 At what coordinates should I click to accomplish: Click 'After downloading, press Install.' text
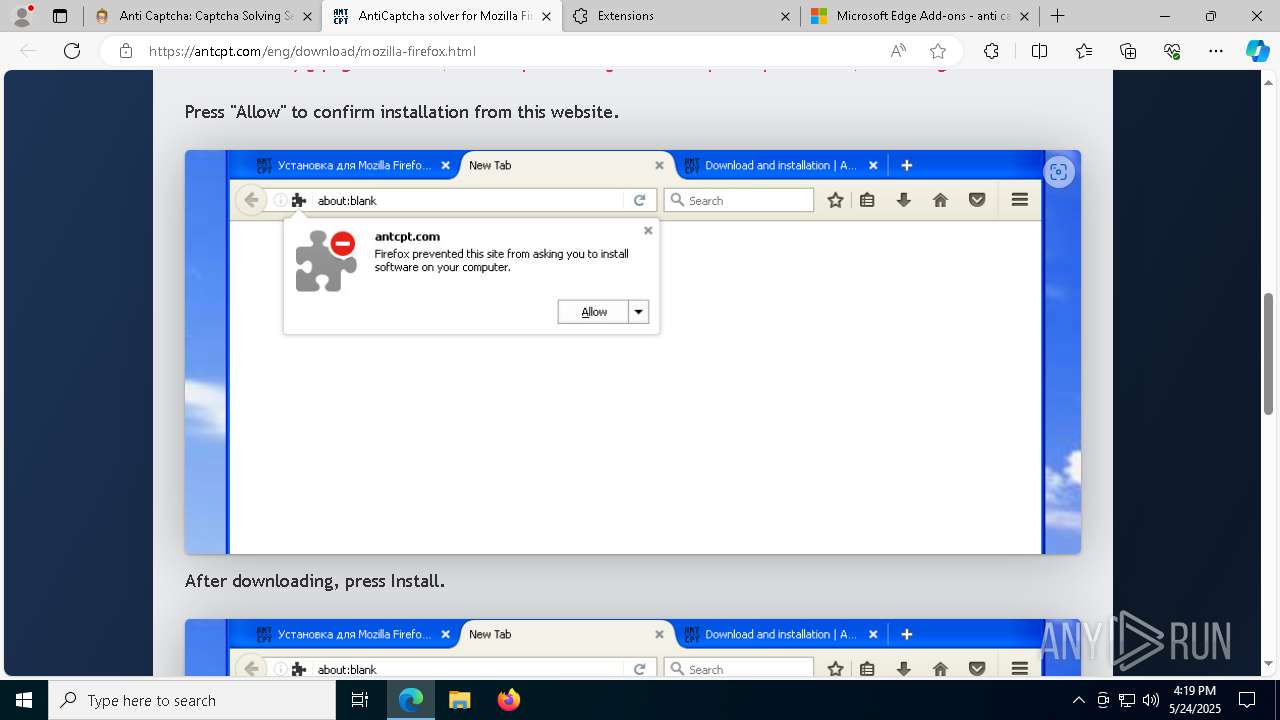coord(315,581)
